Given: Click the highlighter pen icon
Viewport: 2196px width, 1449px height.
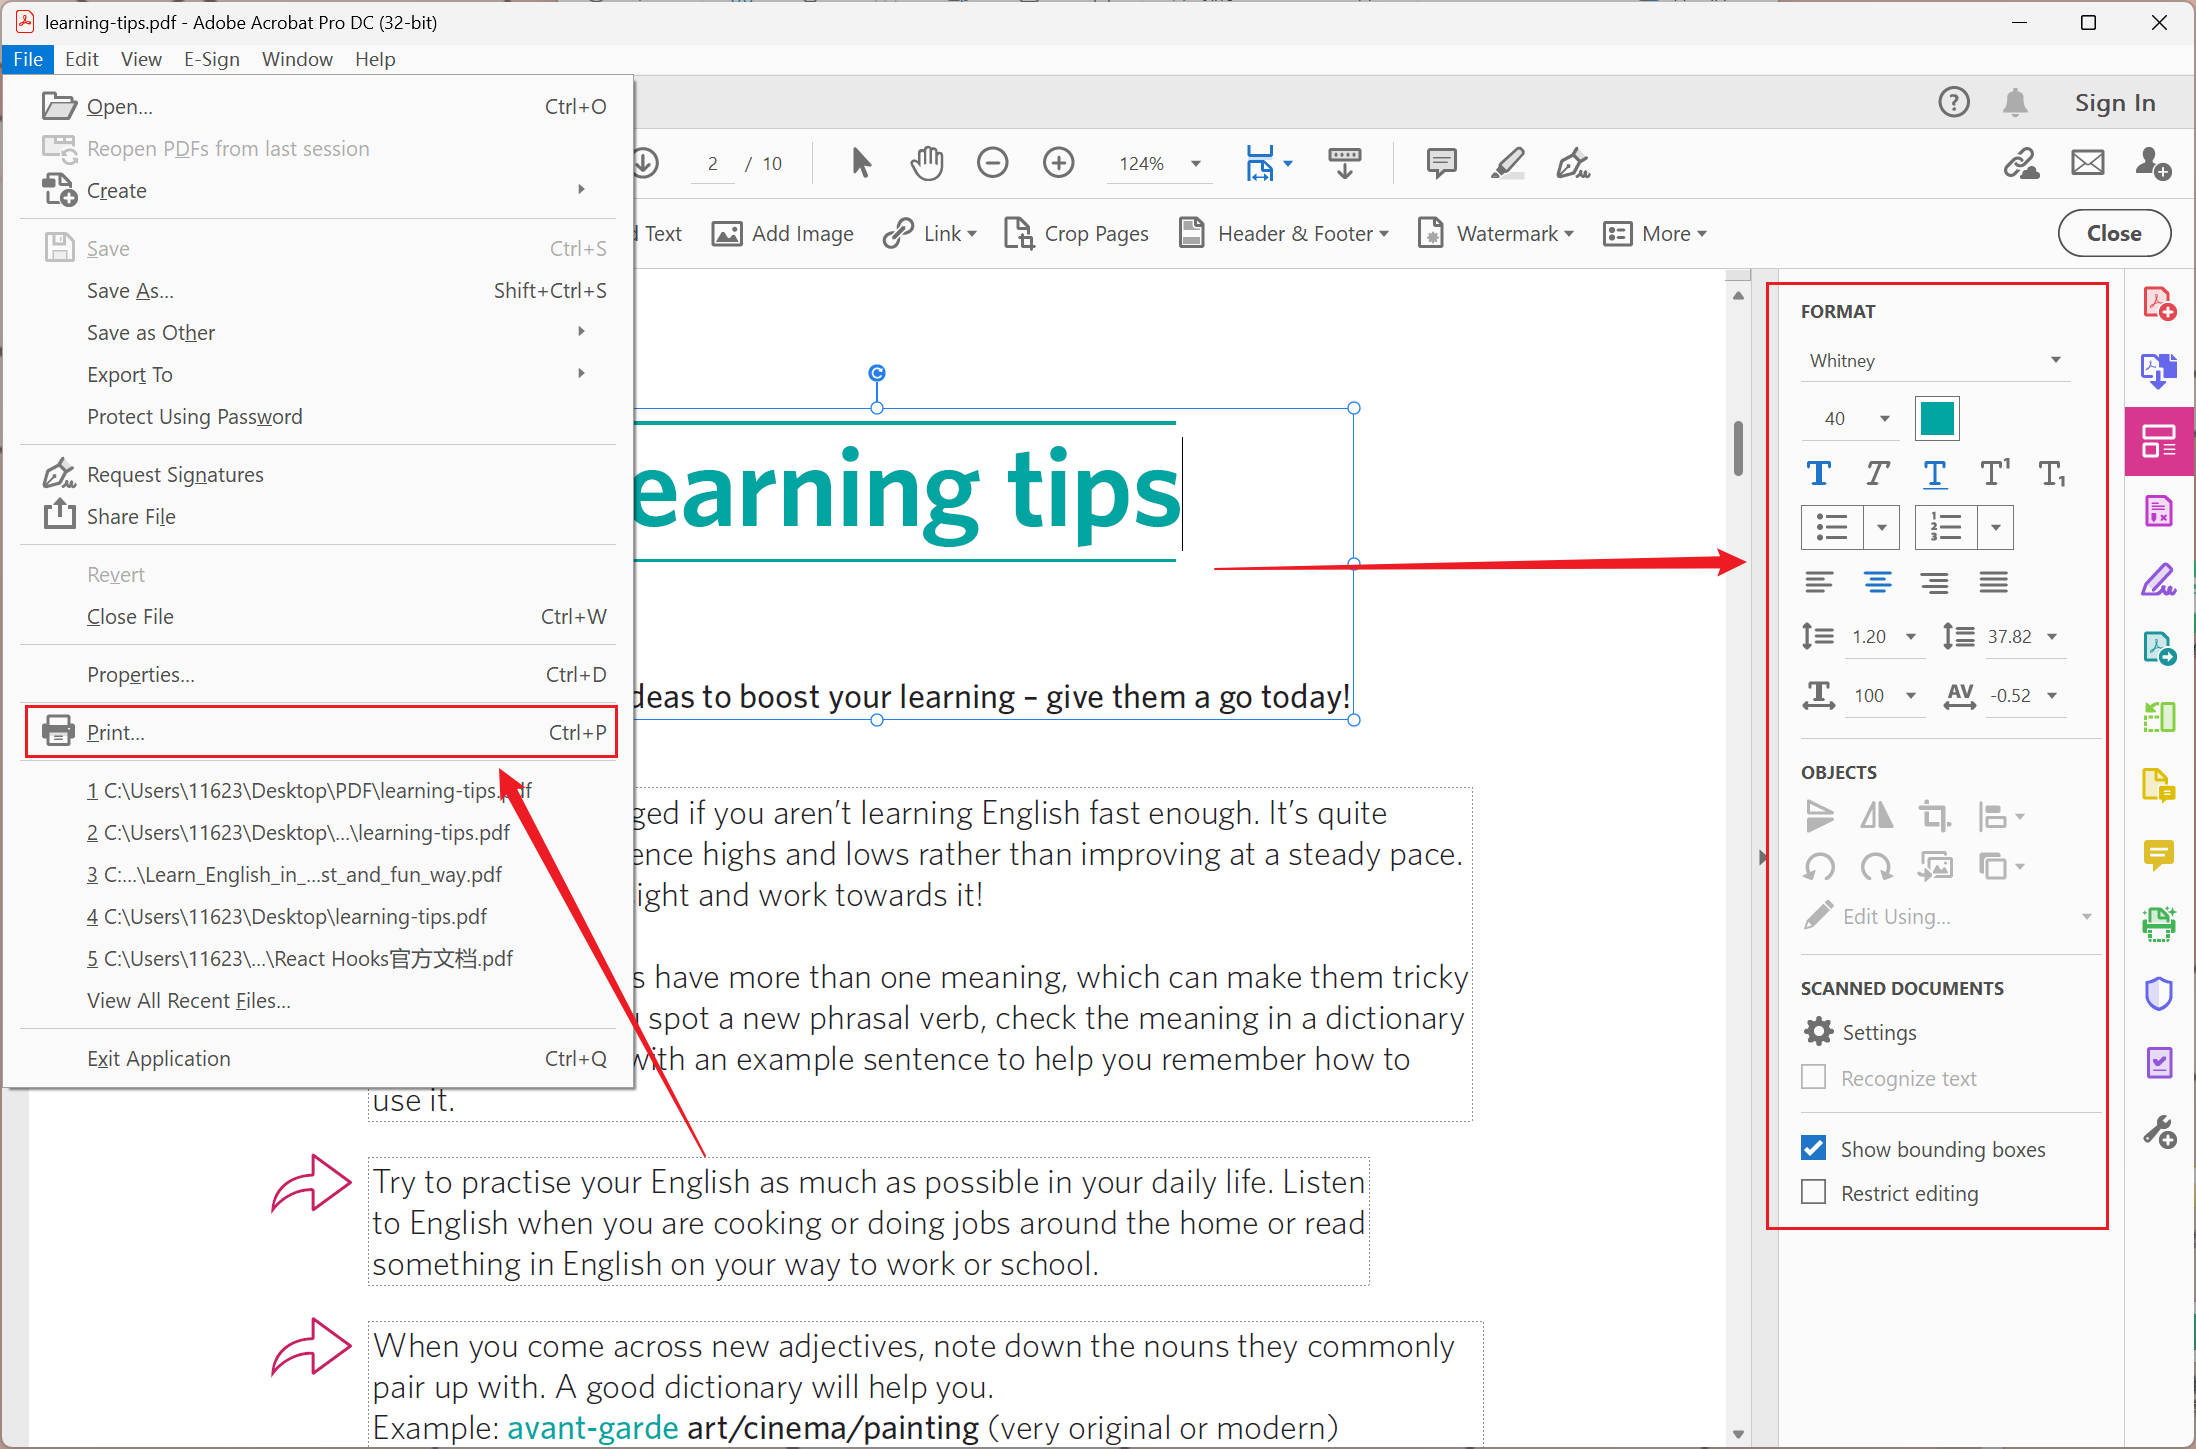Looking at the screenshot, I should click(x=1507, y=163).
